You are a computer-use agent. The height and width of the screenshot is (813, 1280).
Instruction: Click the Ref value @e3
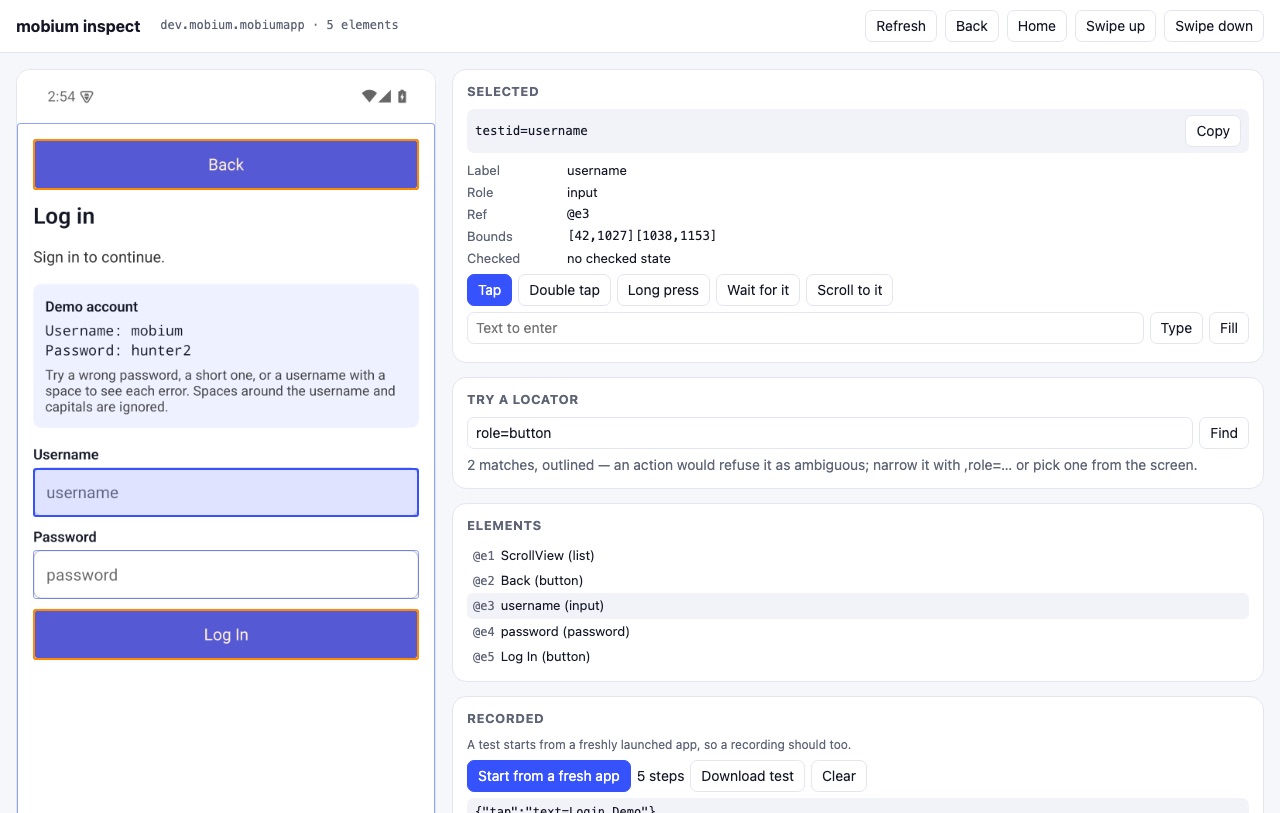click(x=578, y=214)
